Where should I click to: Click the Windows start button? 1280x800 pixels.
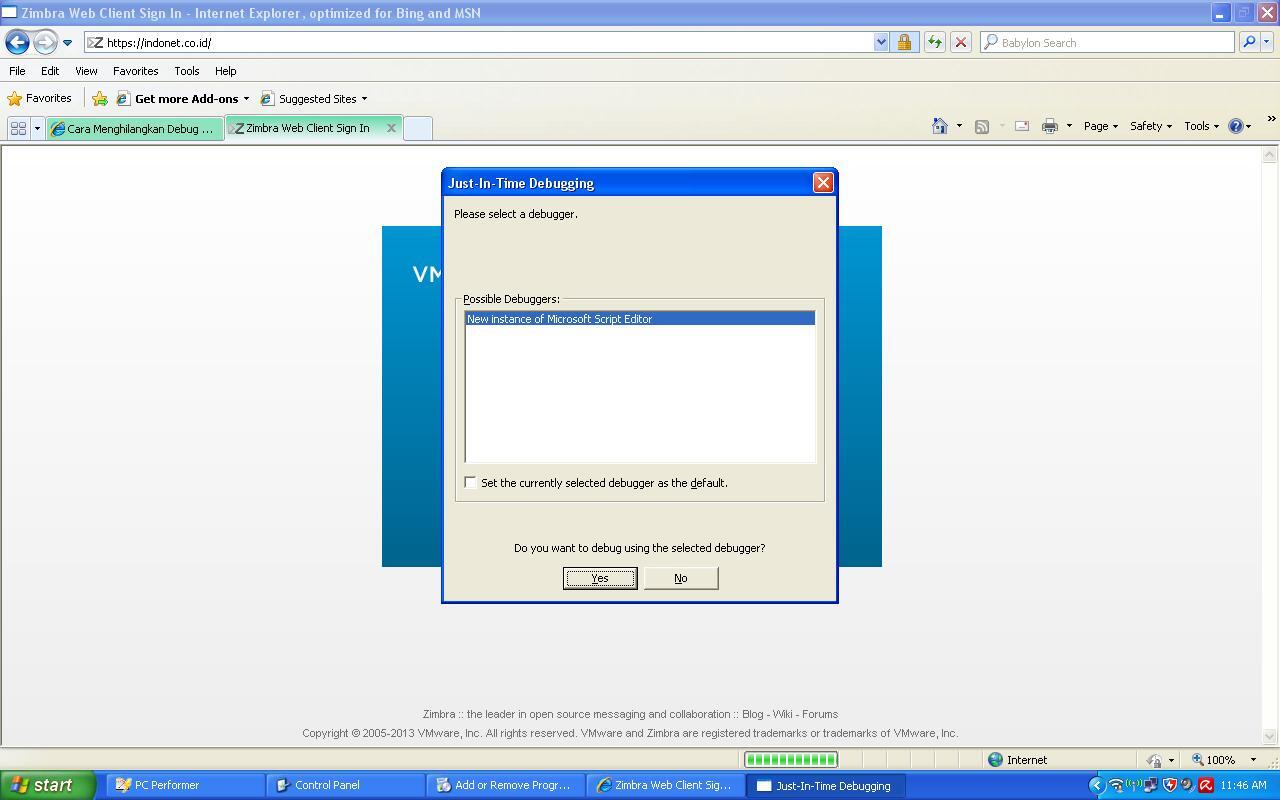coord(47,785)
